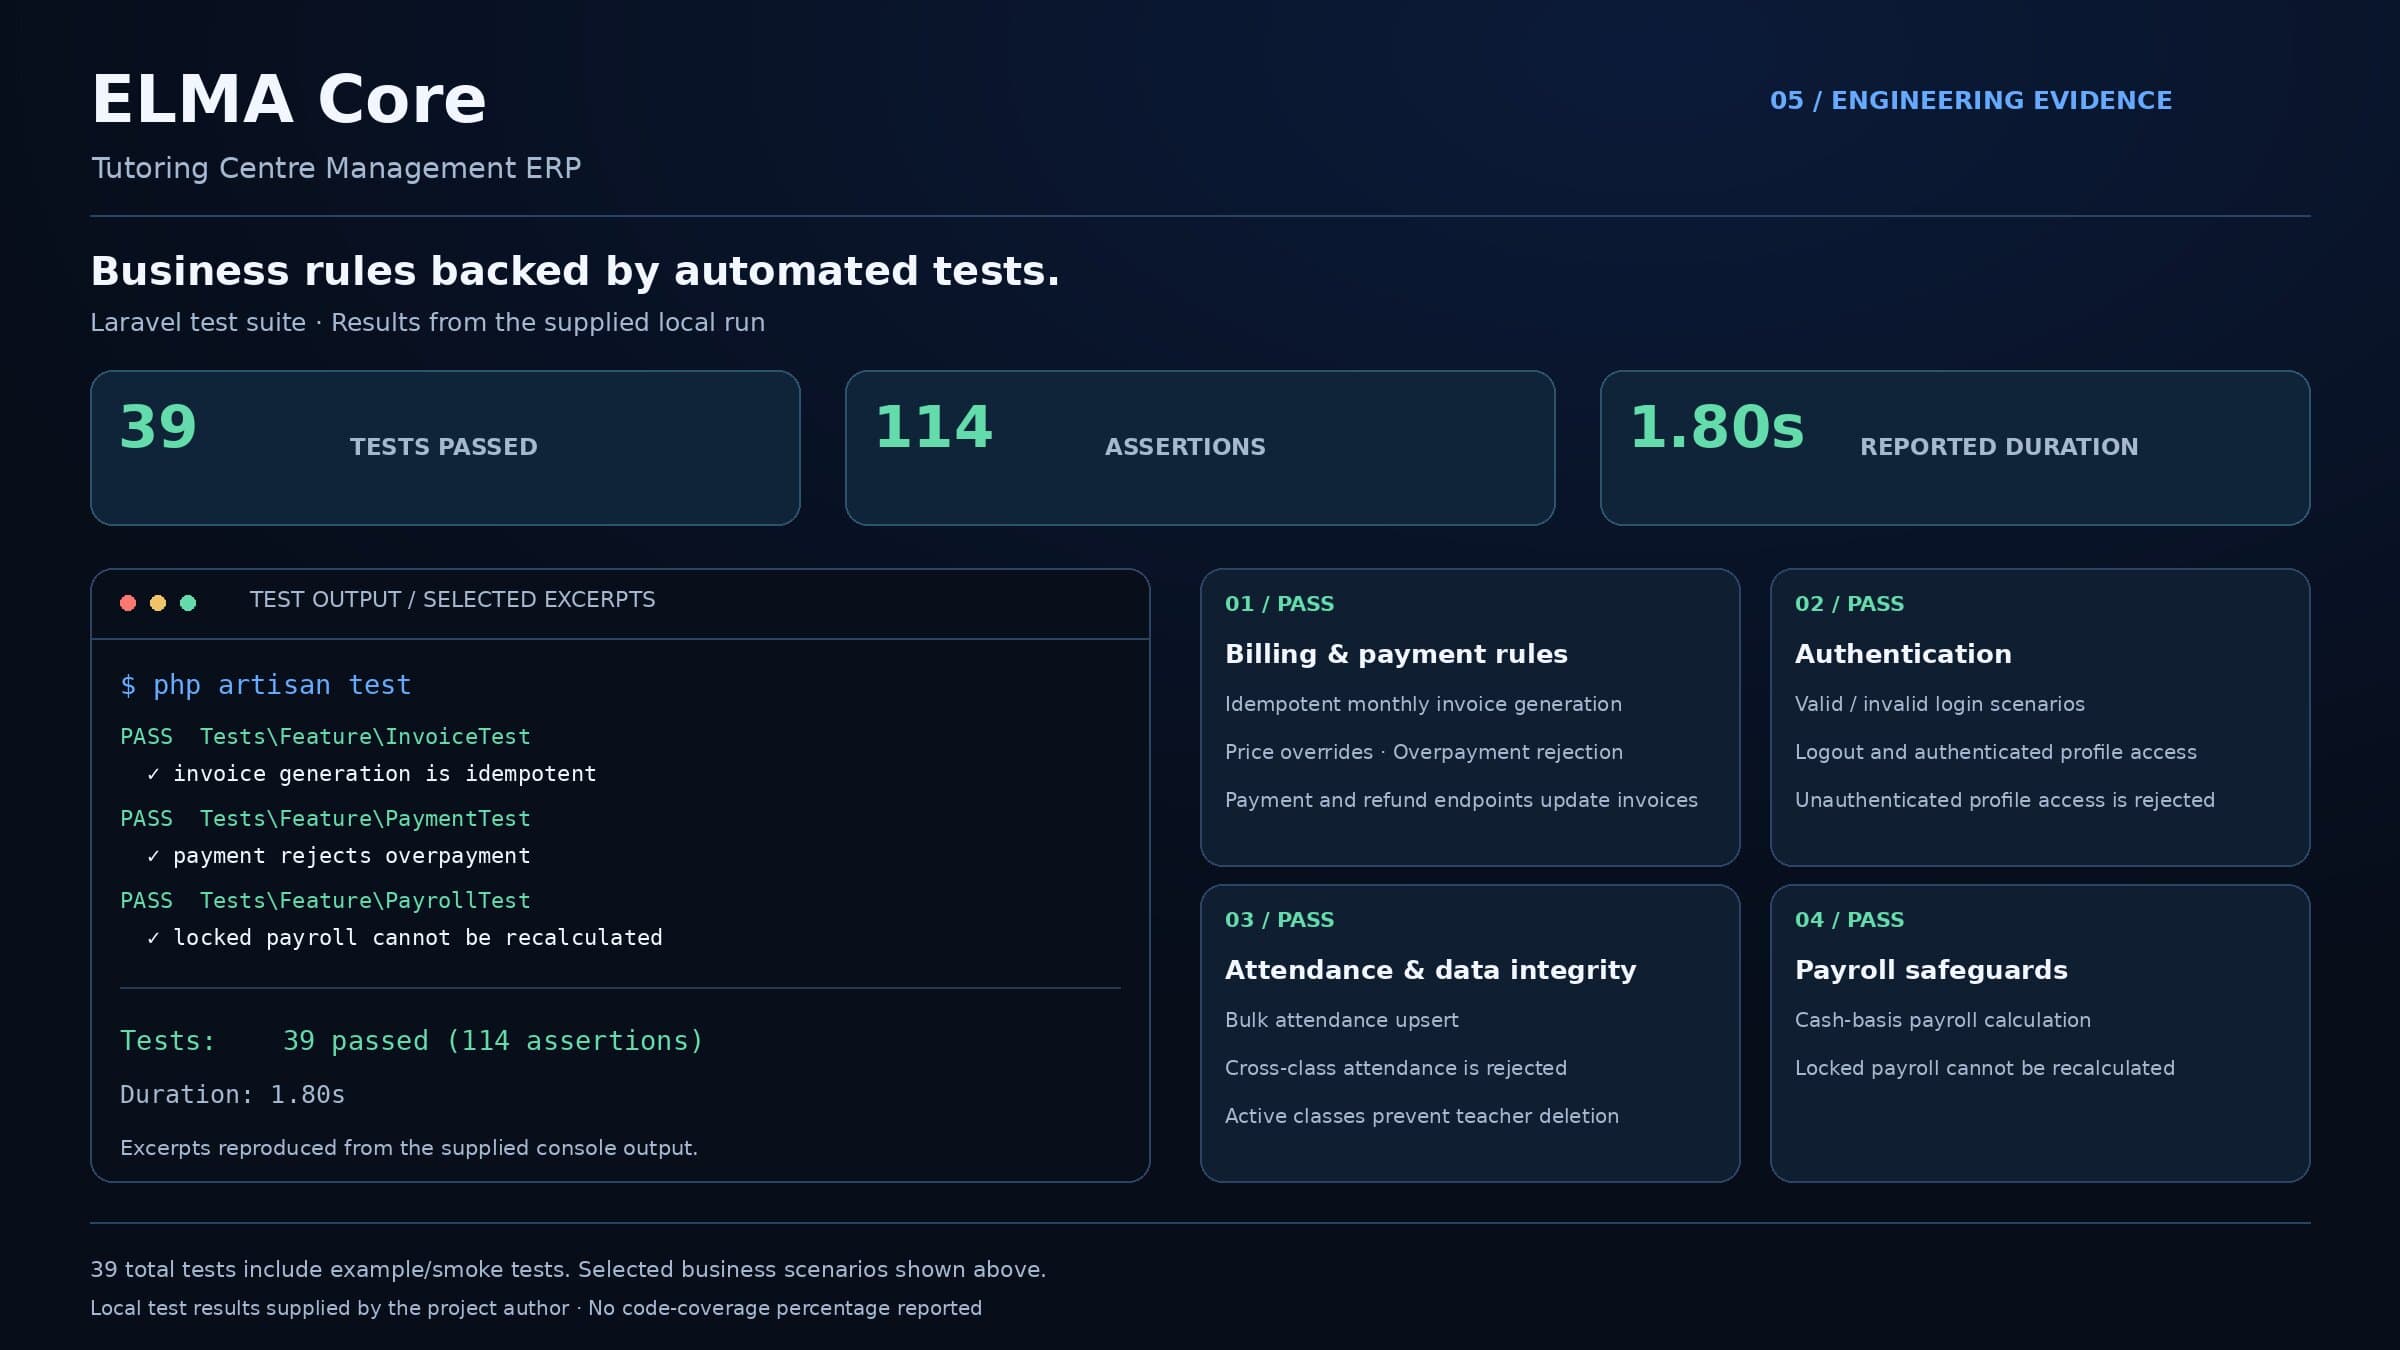2400x1350 pixels.
Task: Click 'Active classes prevent teacher deletion'
Action: 1422,1116
